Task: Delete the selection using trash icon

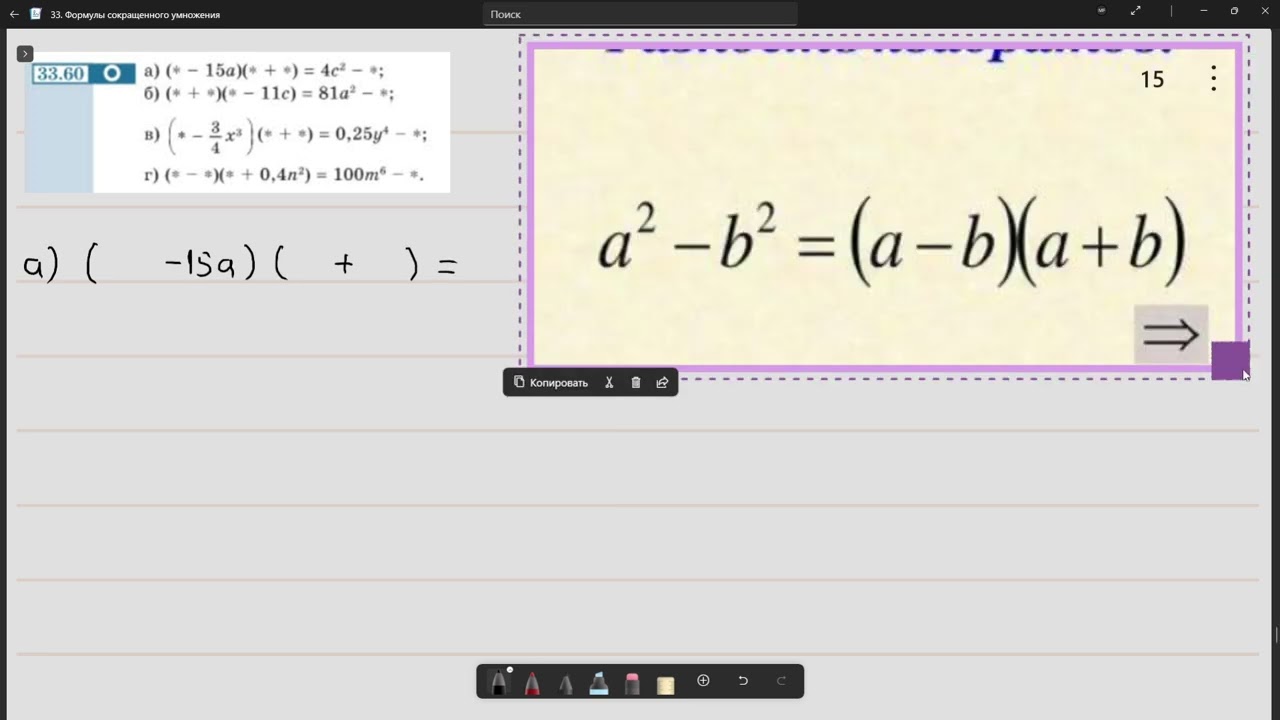Action: click(x=636, y=382)
